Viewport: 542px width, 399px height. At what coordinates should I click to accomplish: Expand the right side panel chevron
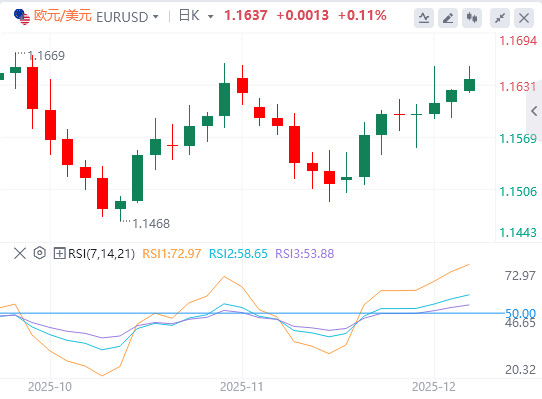(534, 111)
